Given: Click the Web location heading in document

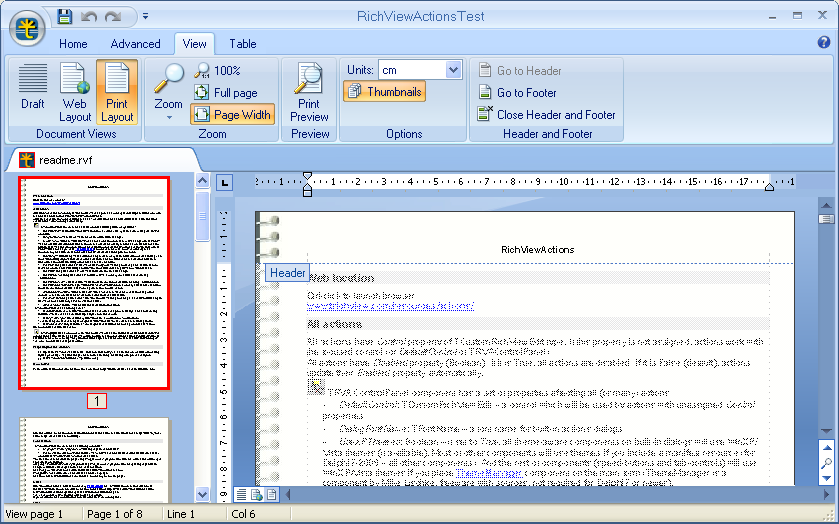Looking at the screenshot, I should 341,278.
